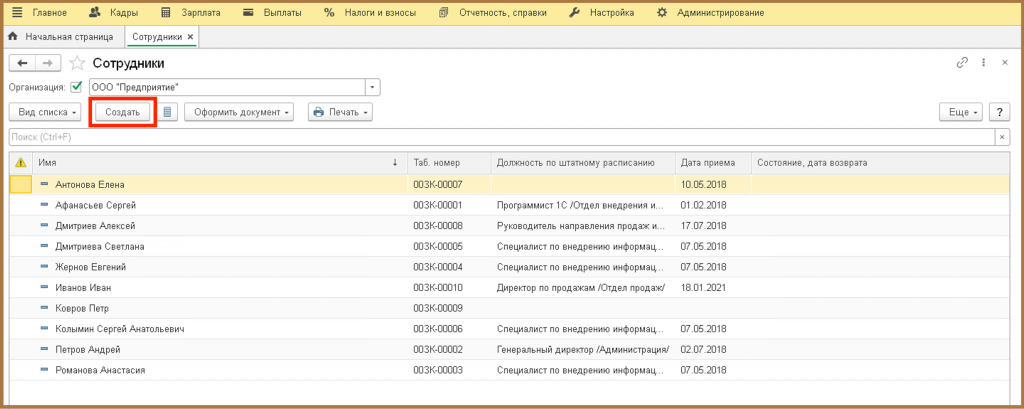The height and width of the screenshot is (409, 1024).
Task: Click the row icon beside Ковров Петр
Action: [x=44, y=308]
